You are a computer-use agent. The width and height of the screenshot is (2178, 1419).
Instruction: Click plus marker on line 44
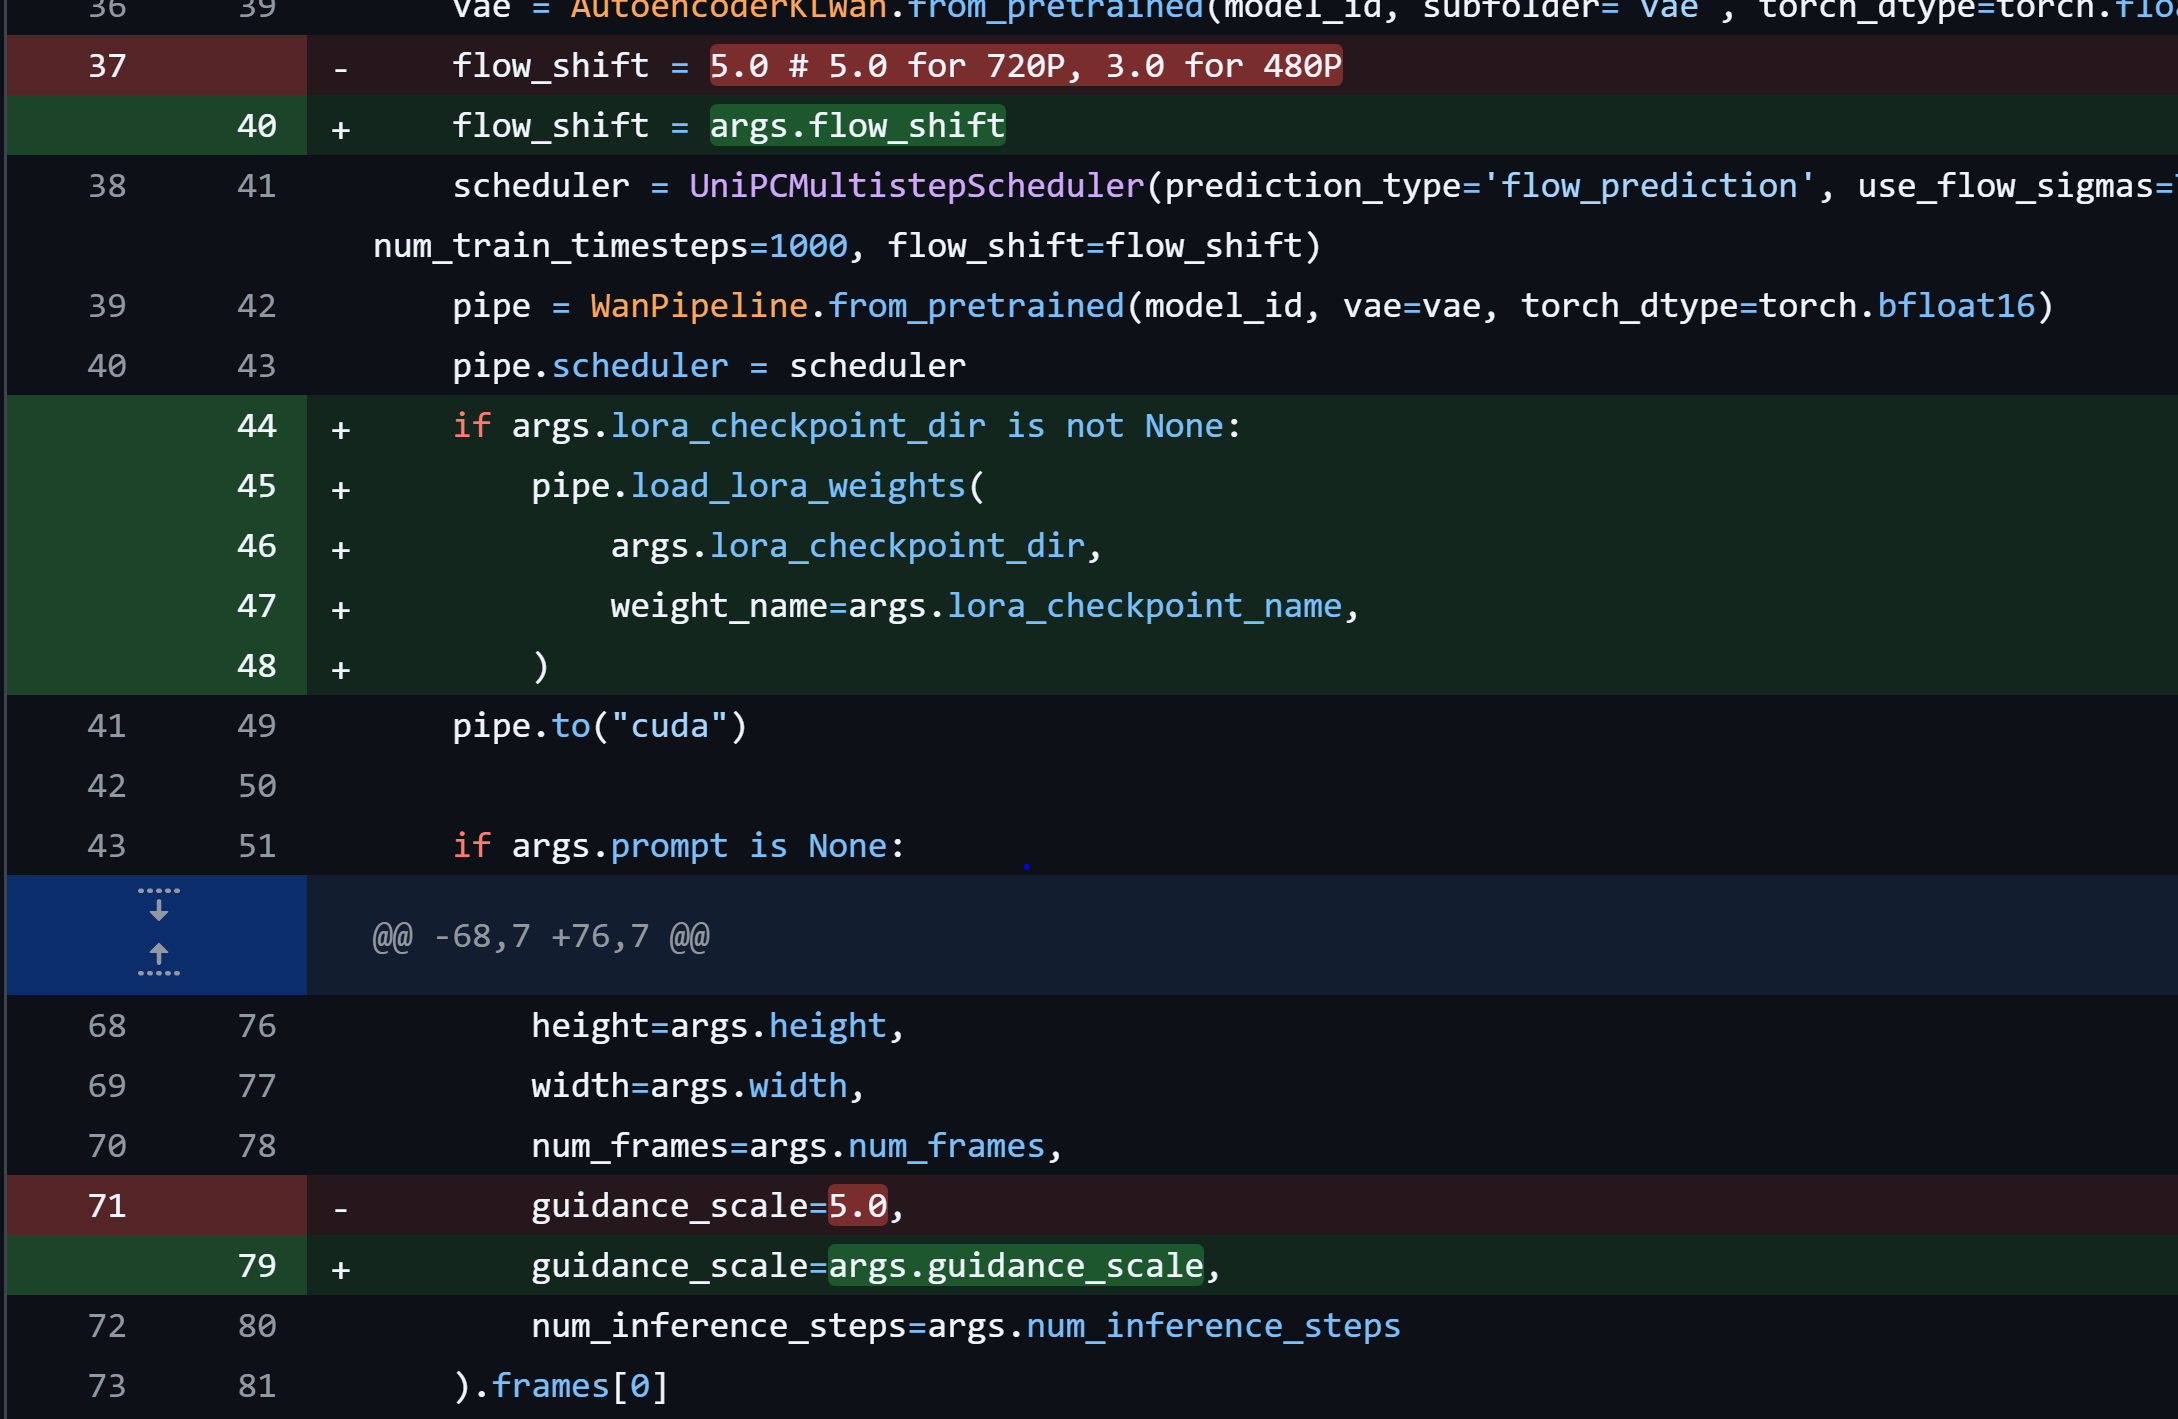341,430
